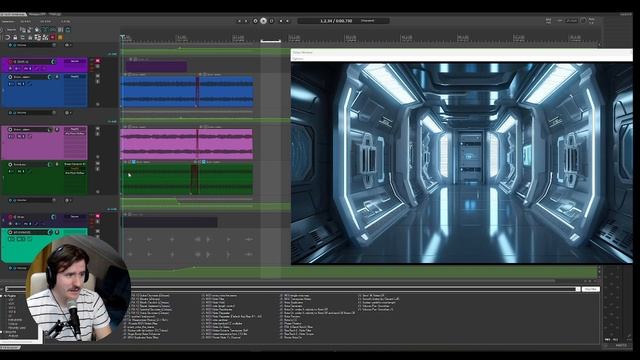Click the routing button on the blue track
This screenshot has width=640, height=360.
75,76
